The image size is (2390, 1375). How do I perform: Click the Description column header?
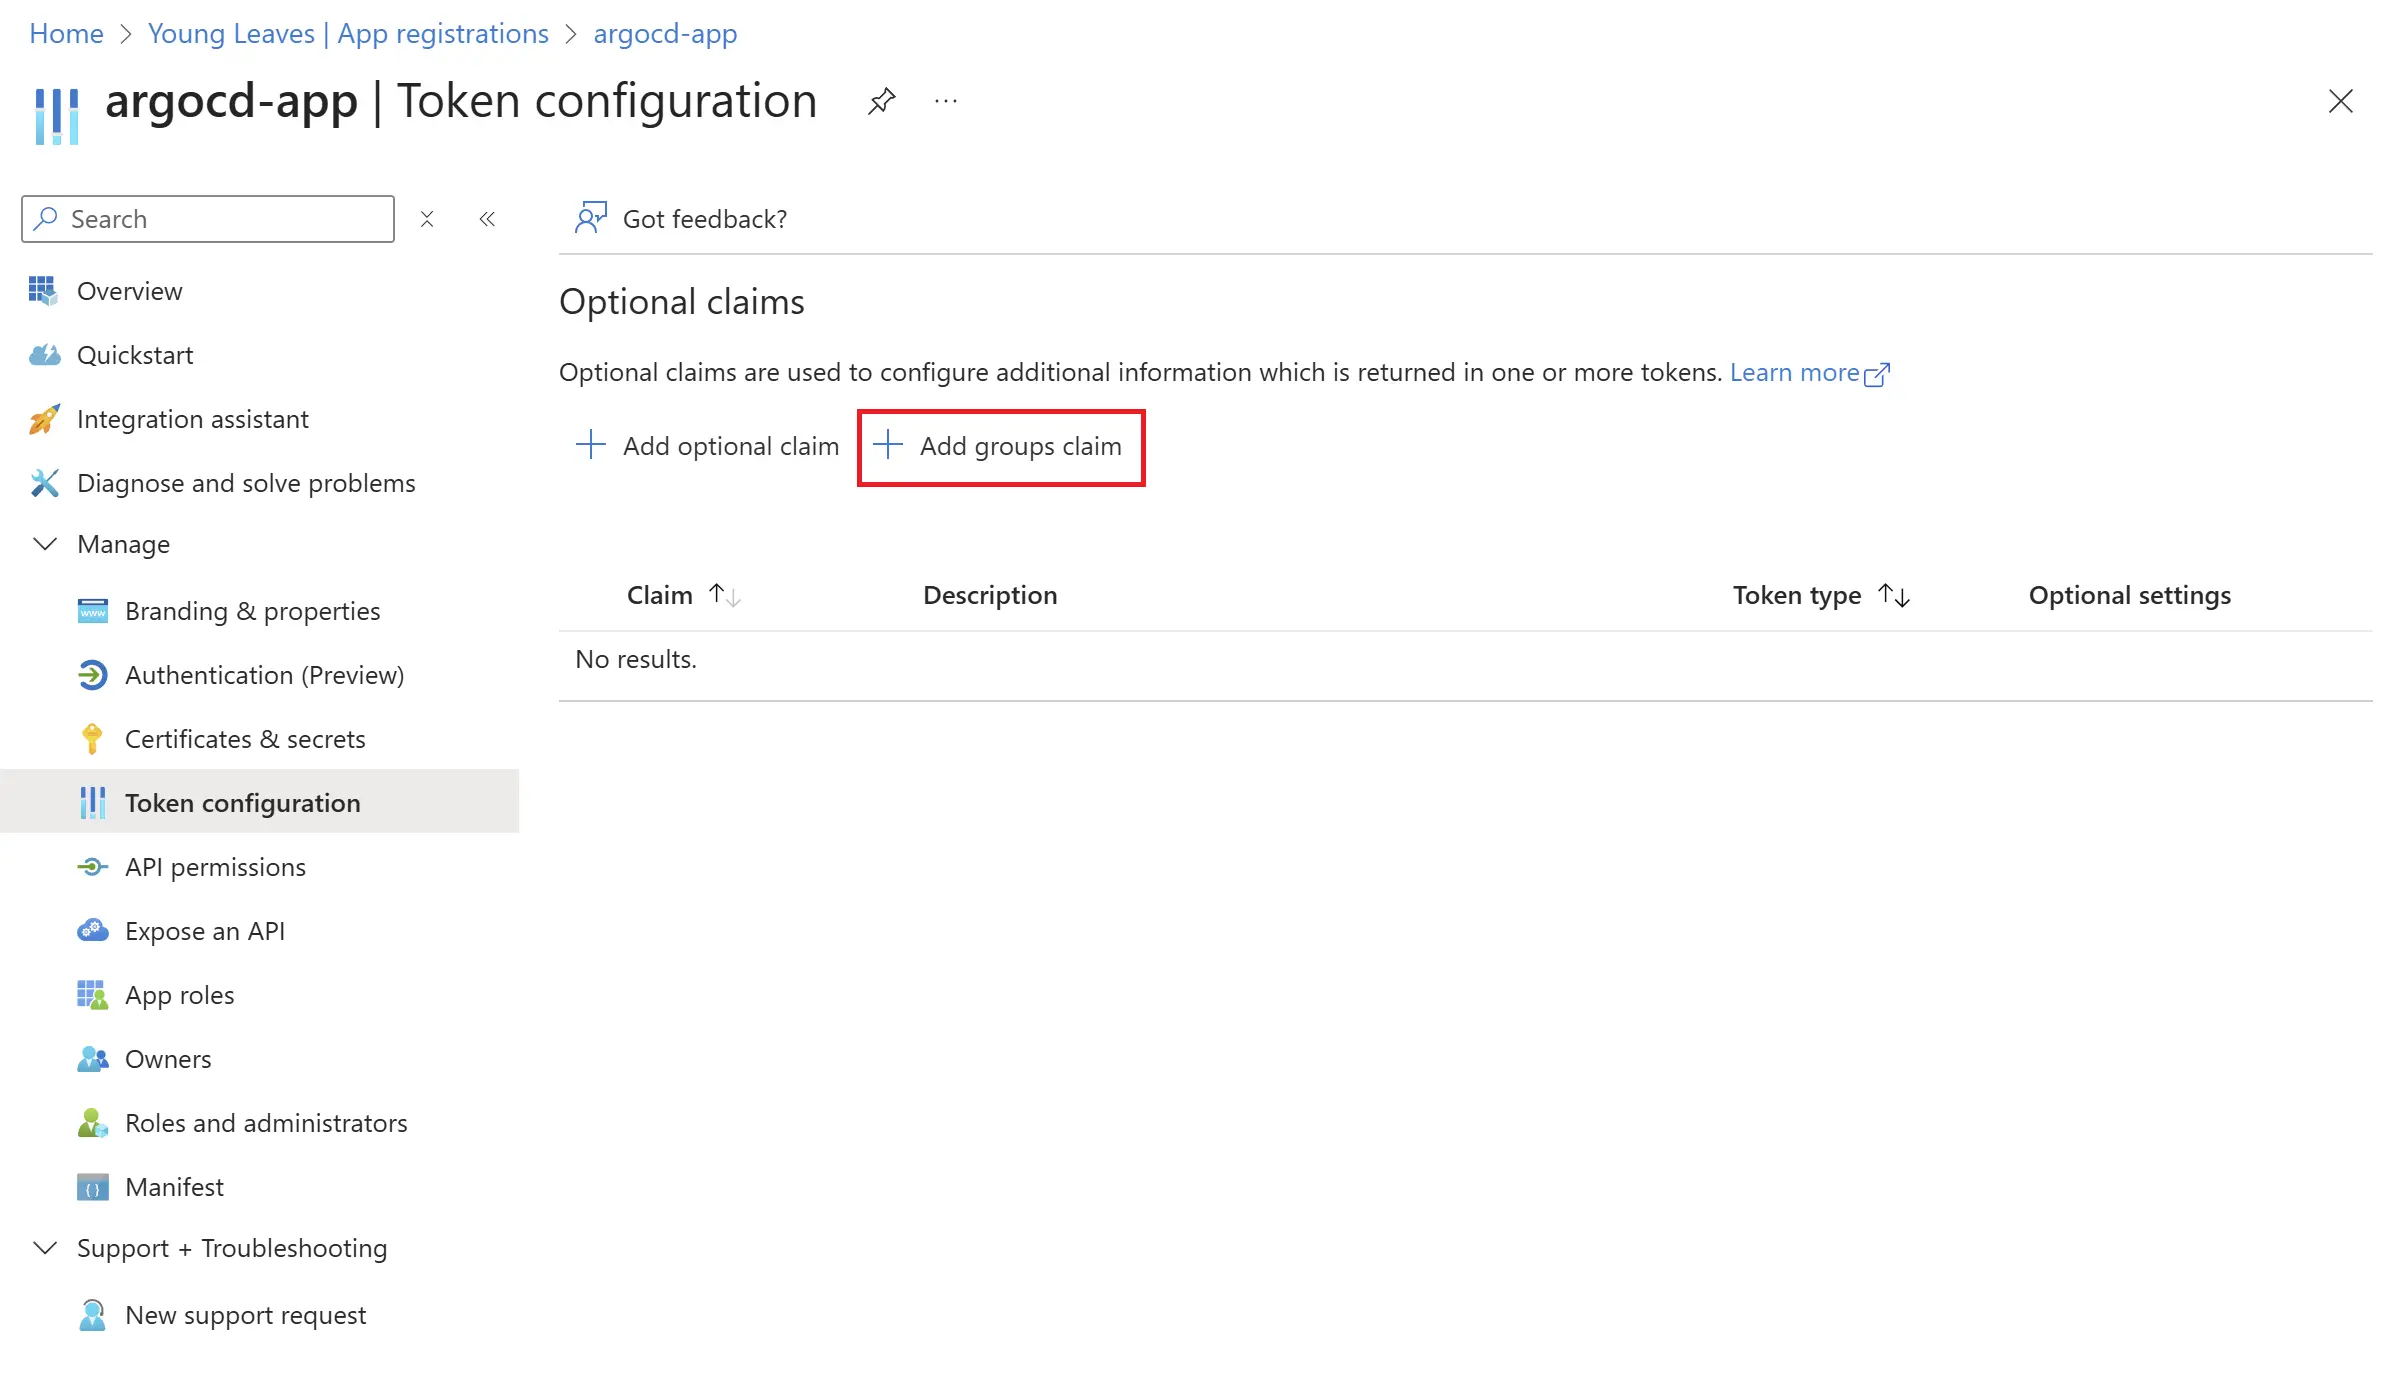point(990,595)
